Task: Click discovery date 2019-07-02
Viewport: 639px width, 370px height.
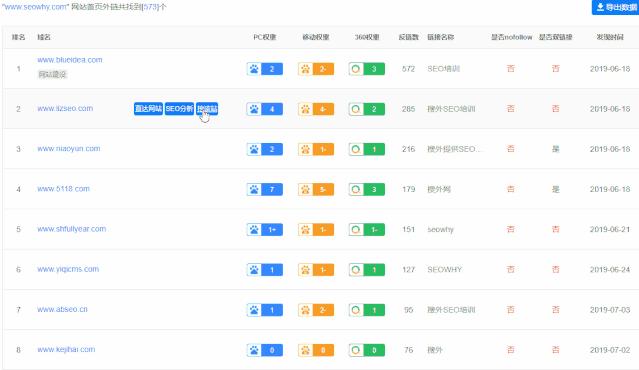Action: click(610, 350)
